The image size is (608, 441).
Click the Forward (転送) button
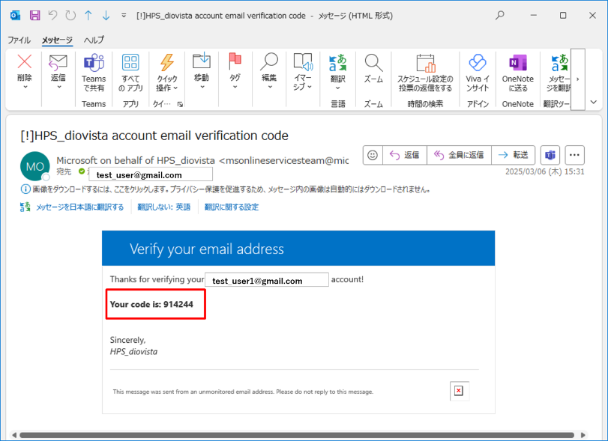512,155
